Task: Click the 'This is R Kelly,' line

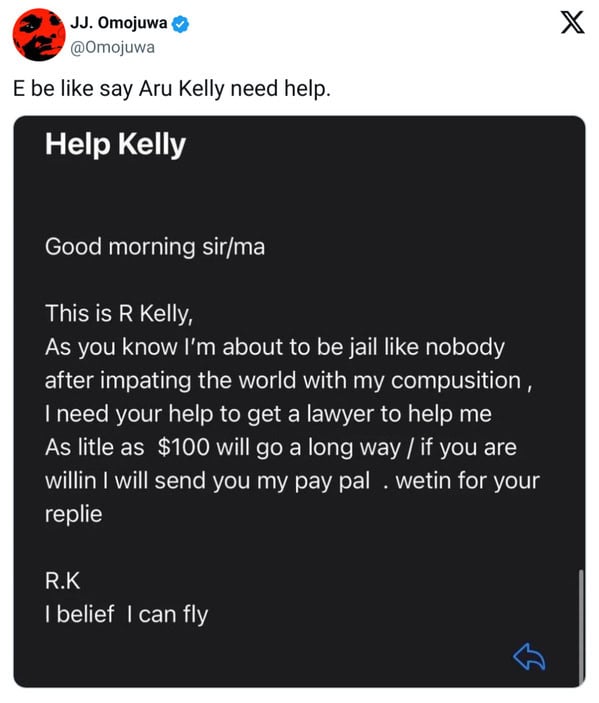Action: pos(119,313)
